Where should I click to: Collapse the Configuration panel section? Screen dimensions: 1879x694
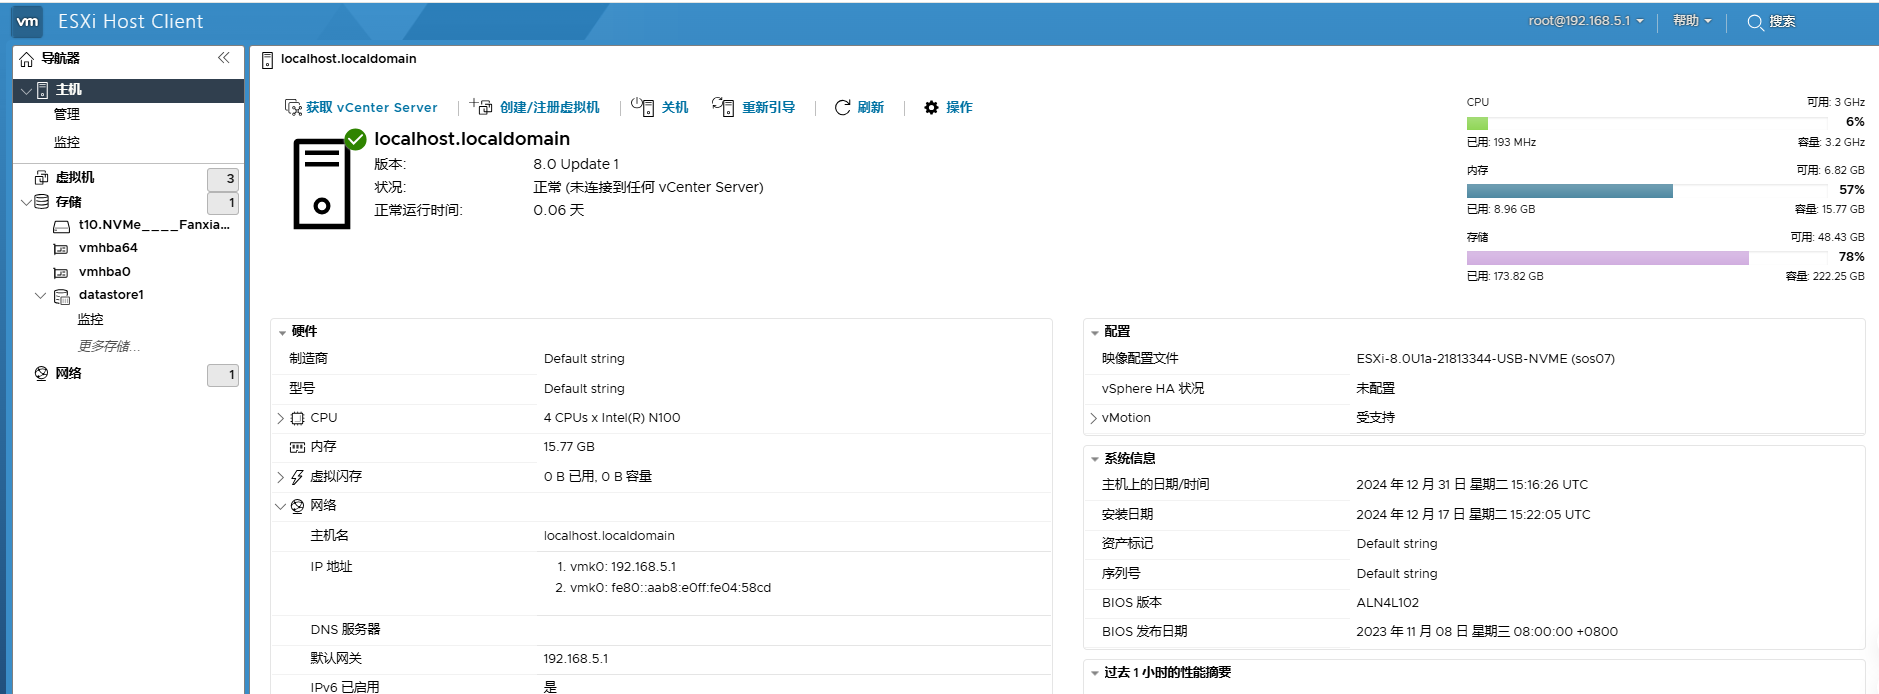tap(1095, 332)
